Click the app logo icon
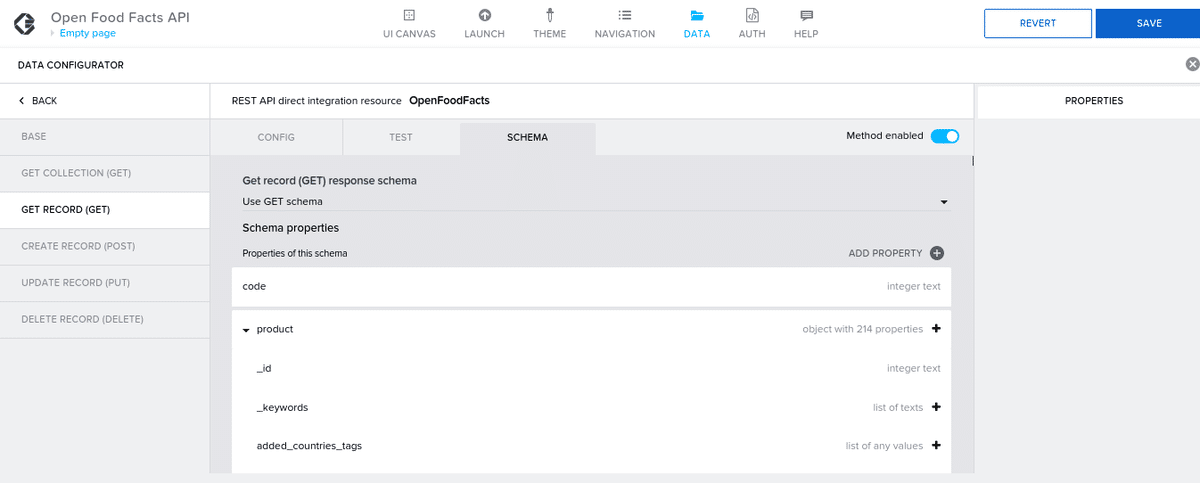 click(27, 23)
